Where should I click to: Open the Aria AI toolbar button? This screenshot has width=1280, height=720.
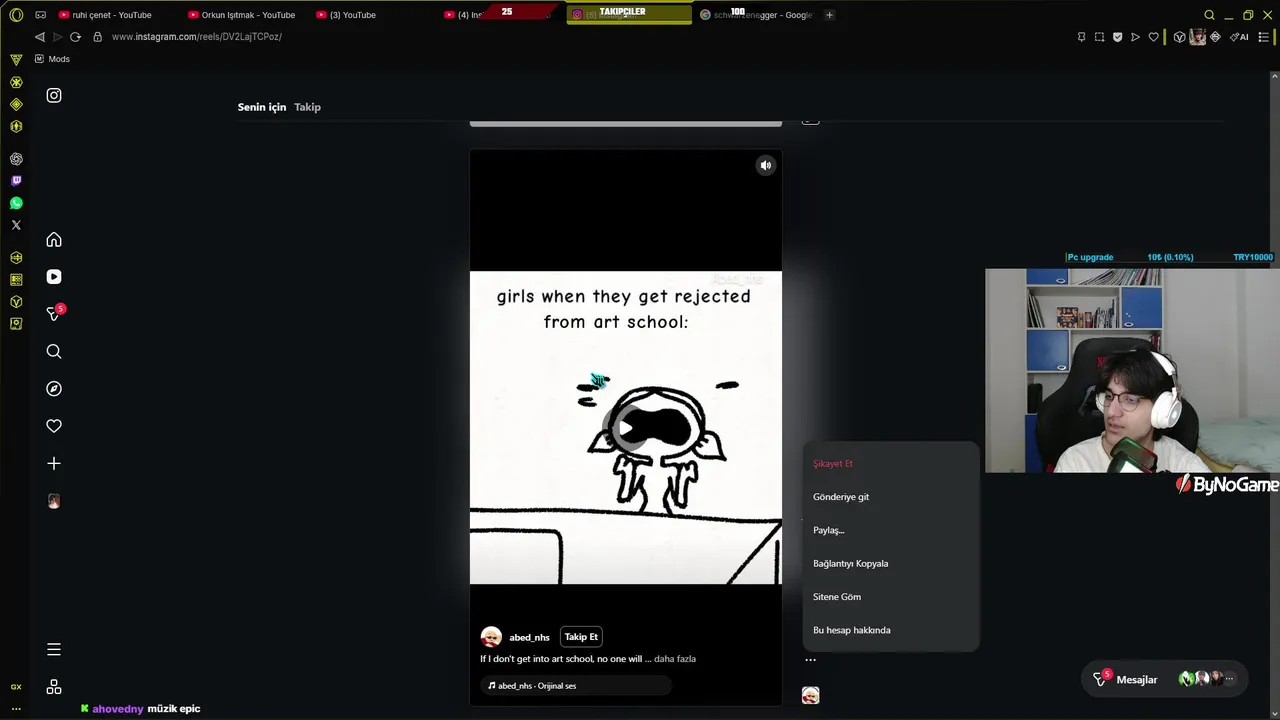pos(1239,37)
